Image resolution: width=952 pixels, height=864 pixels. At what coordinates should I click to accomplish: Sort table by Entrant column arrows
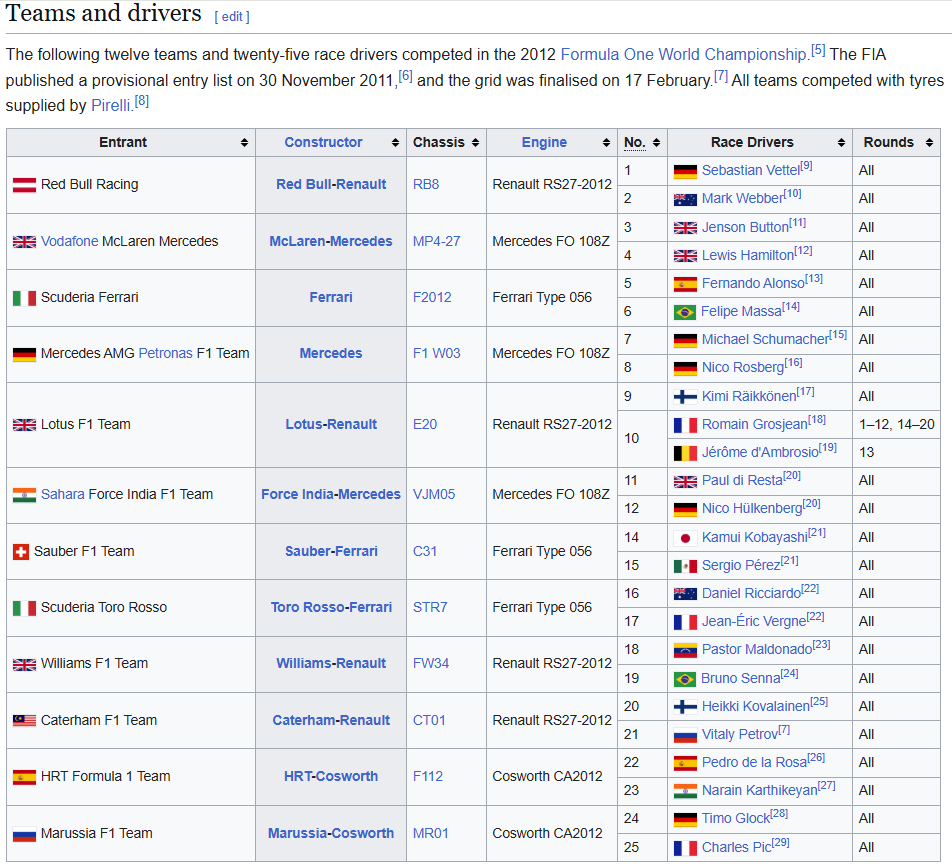[244, 143]
